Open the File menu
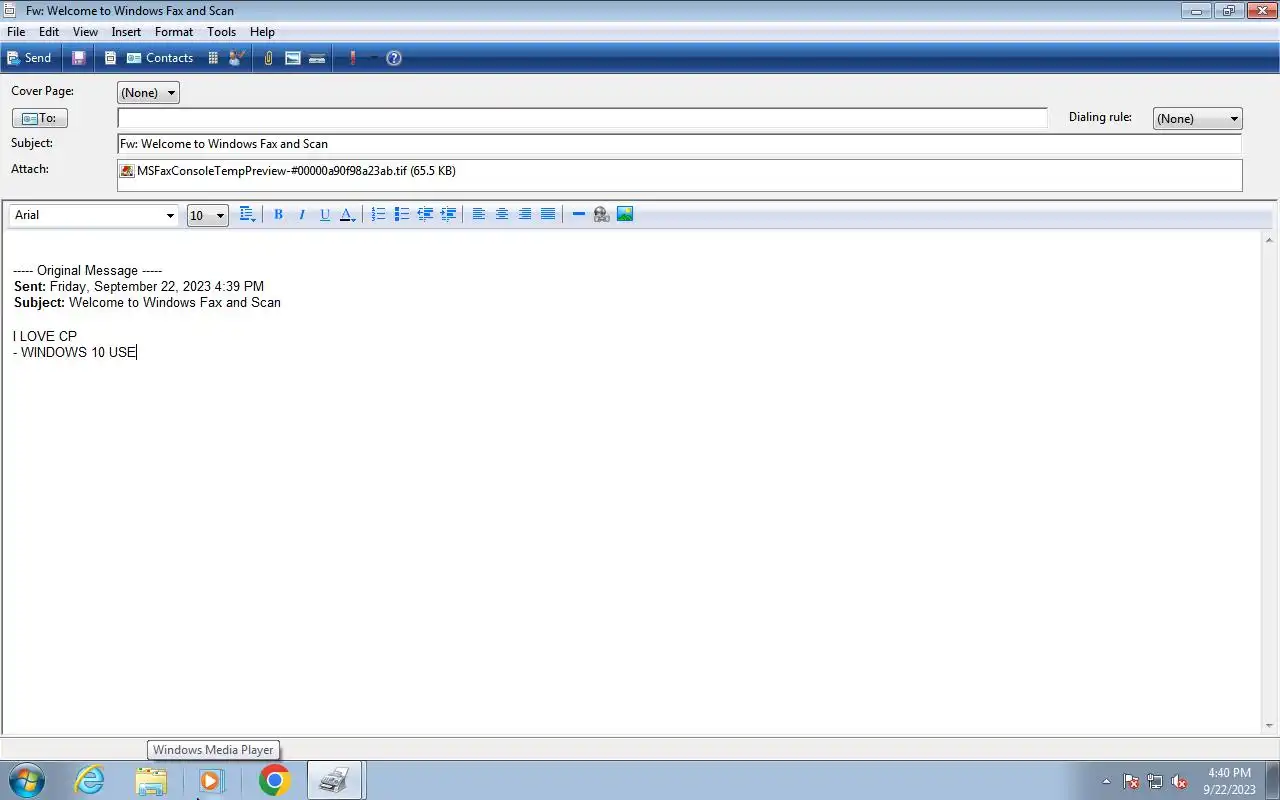 click(16, 32)
